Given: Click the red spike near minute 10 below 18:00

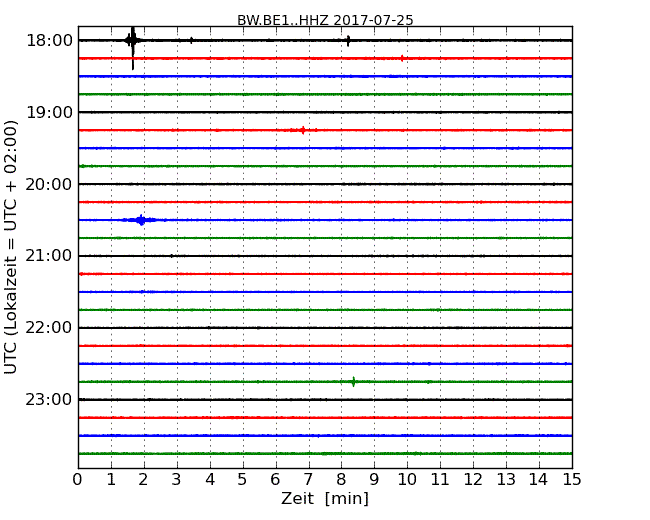Looking at the screenshot, I should coord(402,58).
